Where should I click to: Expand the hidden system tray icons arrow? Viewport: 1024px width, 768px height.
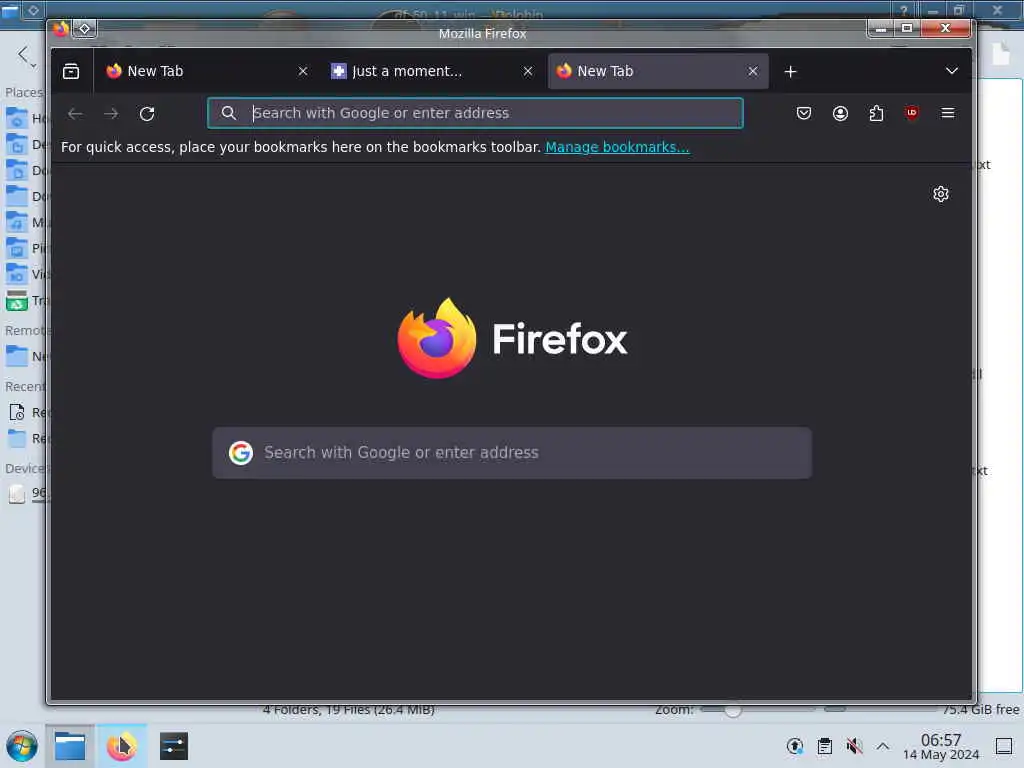(x=882, y=746)
